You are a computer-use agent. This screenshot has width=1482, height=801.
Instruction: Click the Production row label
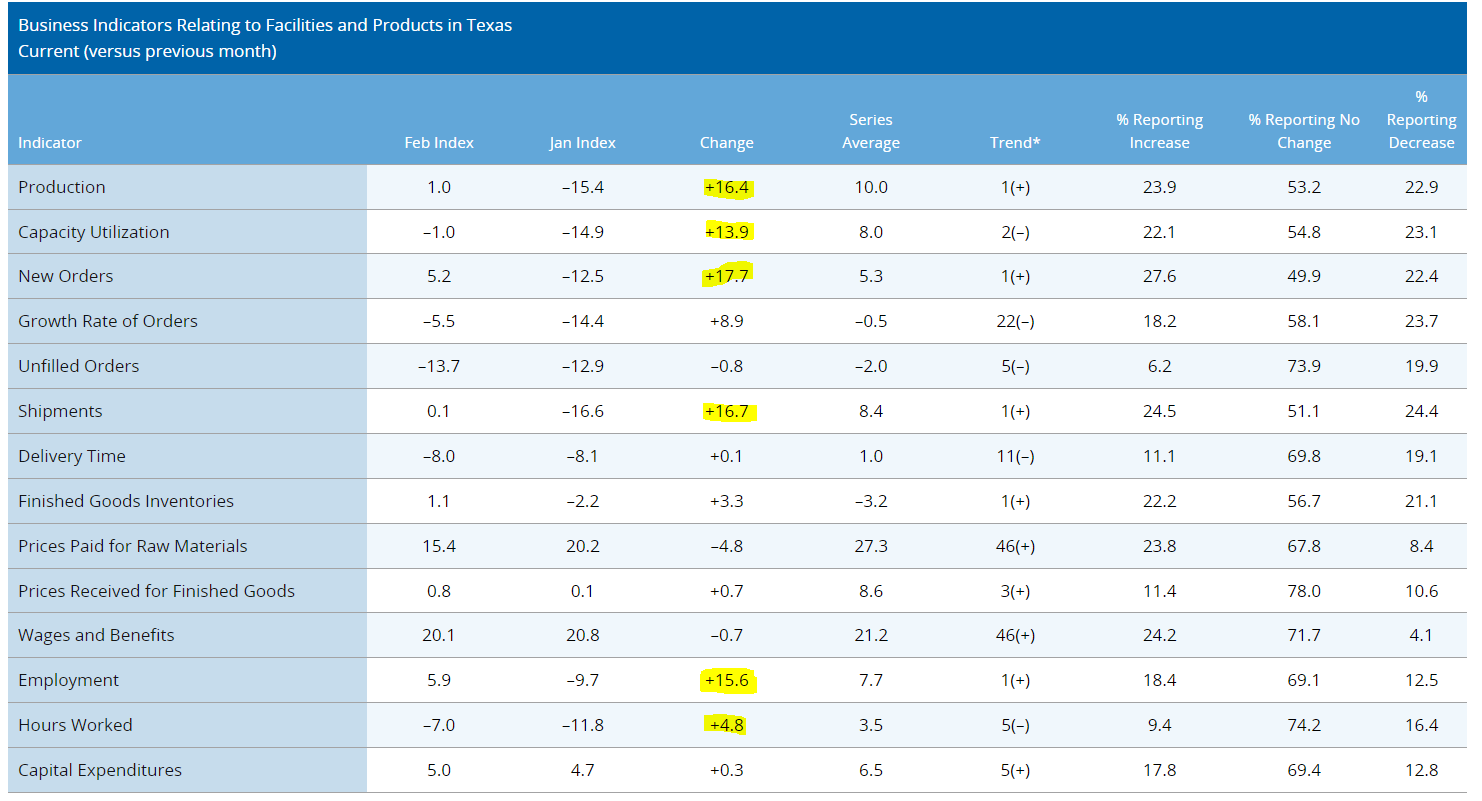click(x=62, y=187)
